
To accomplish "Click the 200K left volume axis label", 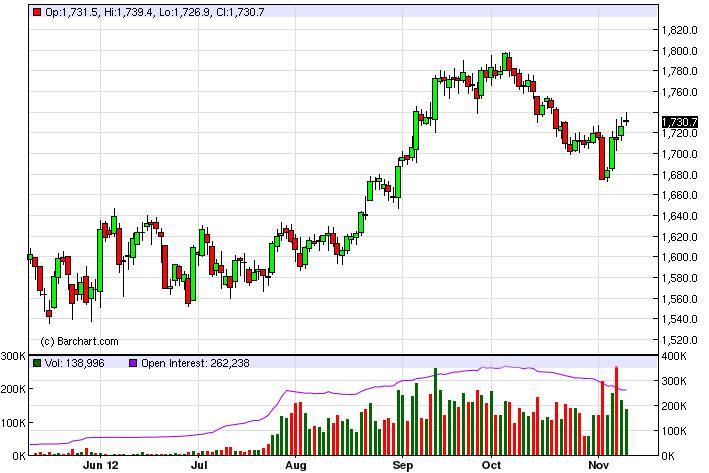I will coord(13,389).
